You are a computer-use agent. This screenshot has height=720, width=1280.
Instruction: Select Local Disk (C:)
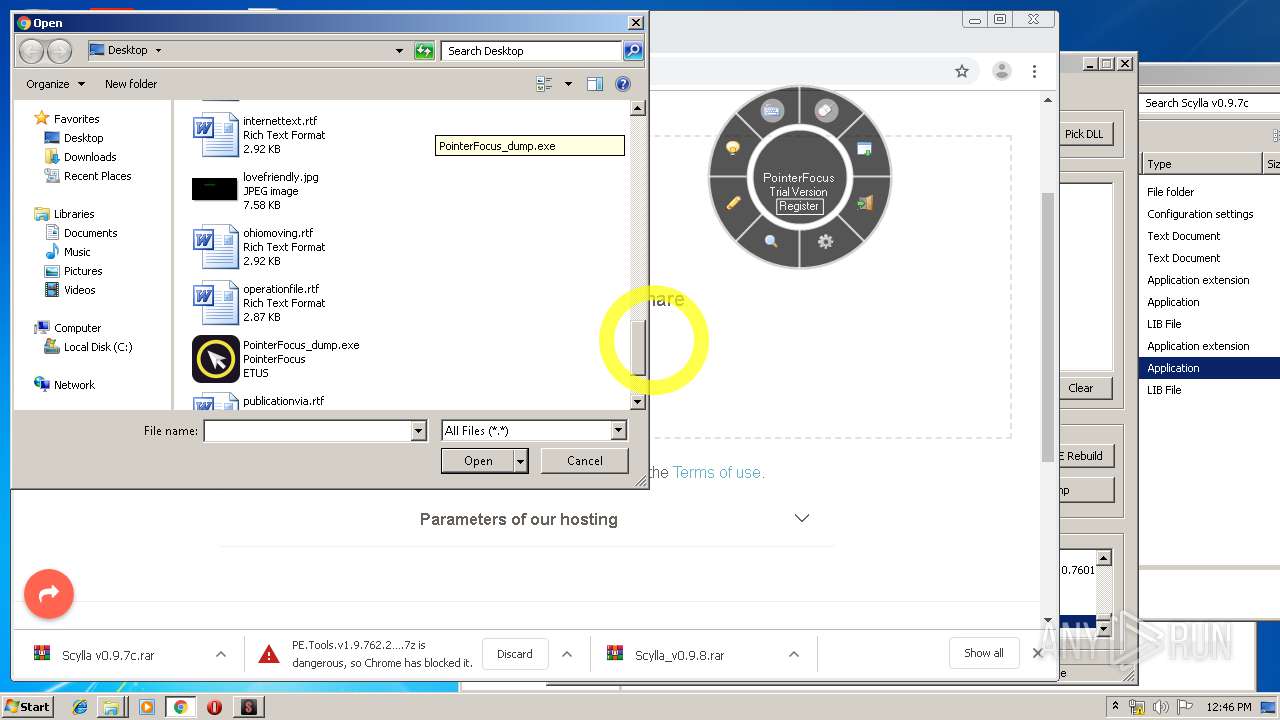coord(98,347)
